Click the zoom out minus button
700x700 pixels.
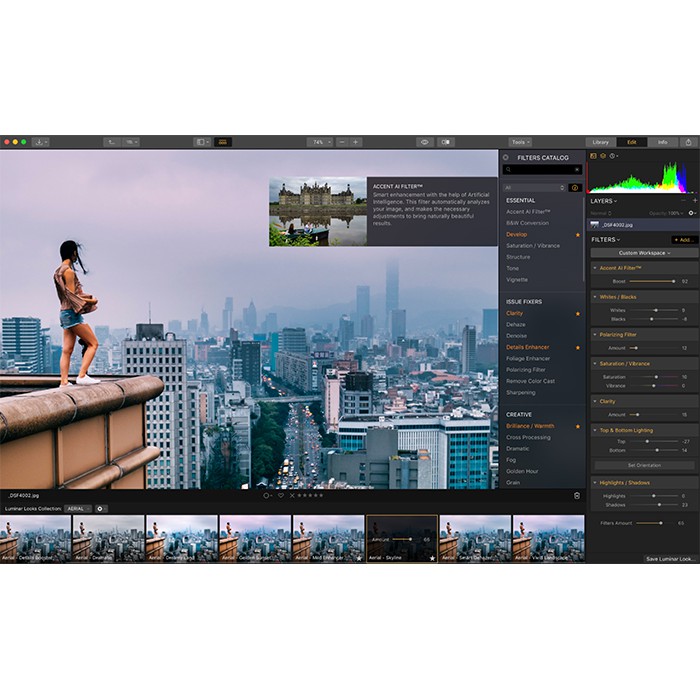(x=341, y=142)
